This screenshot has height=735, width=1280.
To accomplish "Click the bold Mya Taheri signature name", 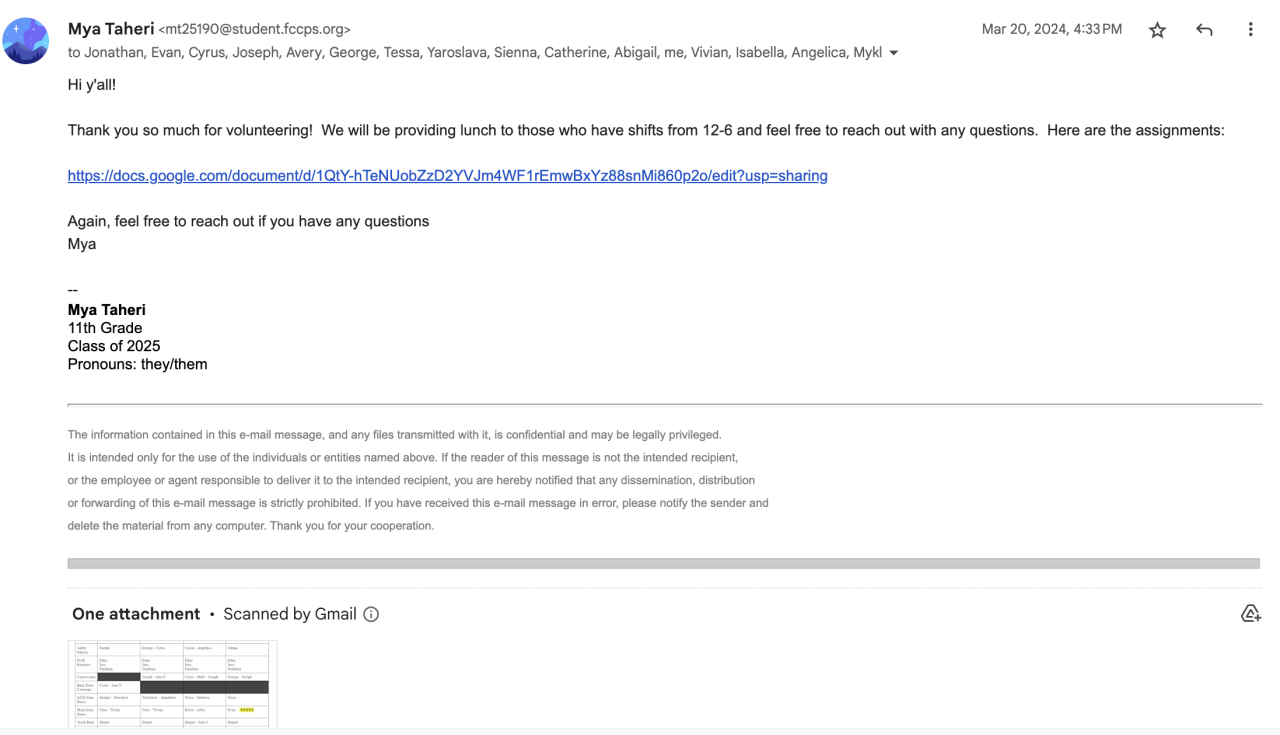I will coord(106,310).
